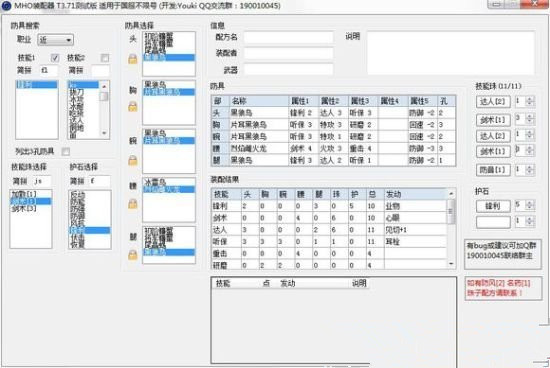This screenshot has width=550, height=368.
Task: Check the 列出3孔防具 checkbox
Action: tap(66, 152)
